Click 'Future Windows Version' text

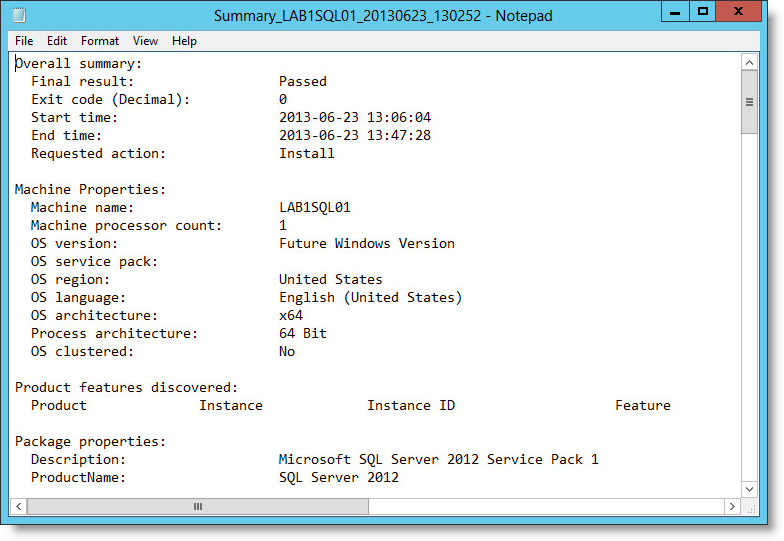click(366, 244)
